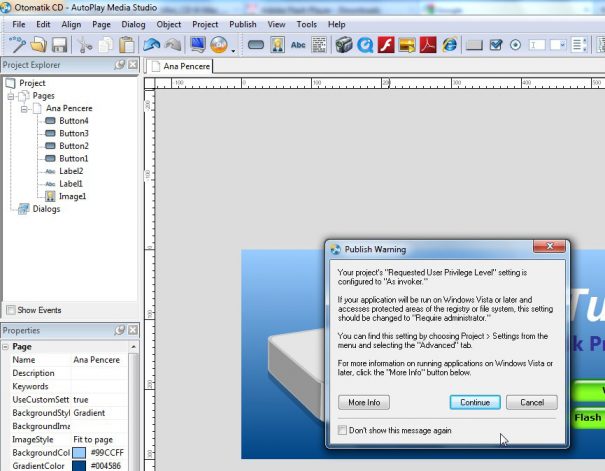This screenshot has height=471, width=605.
Task: Select Label2 in the project tree
Action: click(71, 171)
